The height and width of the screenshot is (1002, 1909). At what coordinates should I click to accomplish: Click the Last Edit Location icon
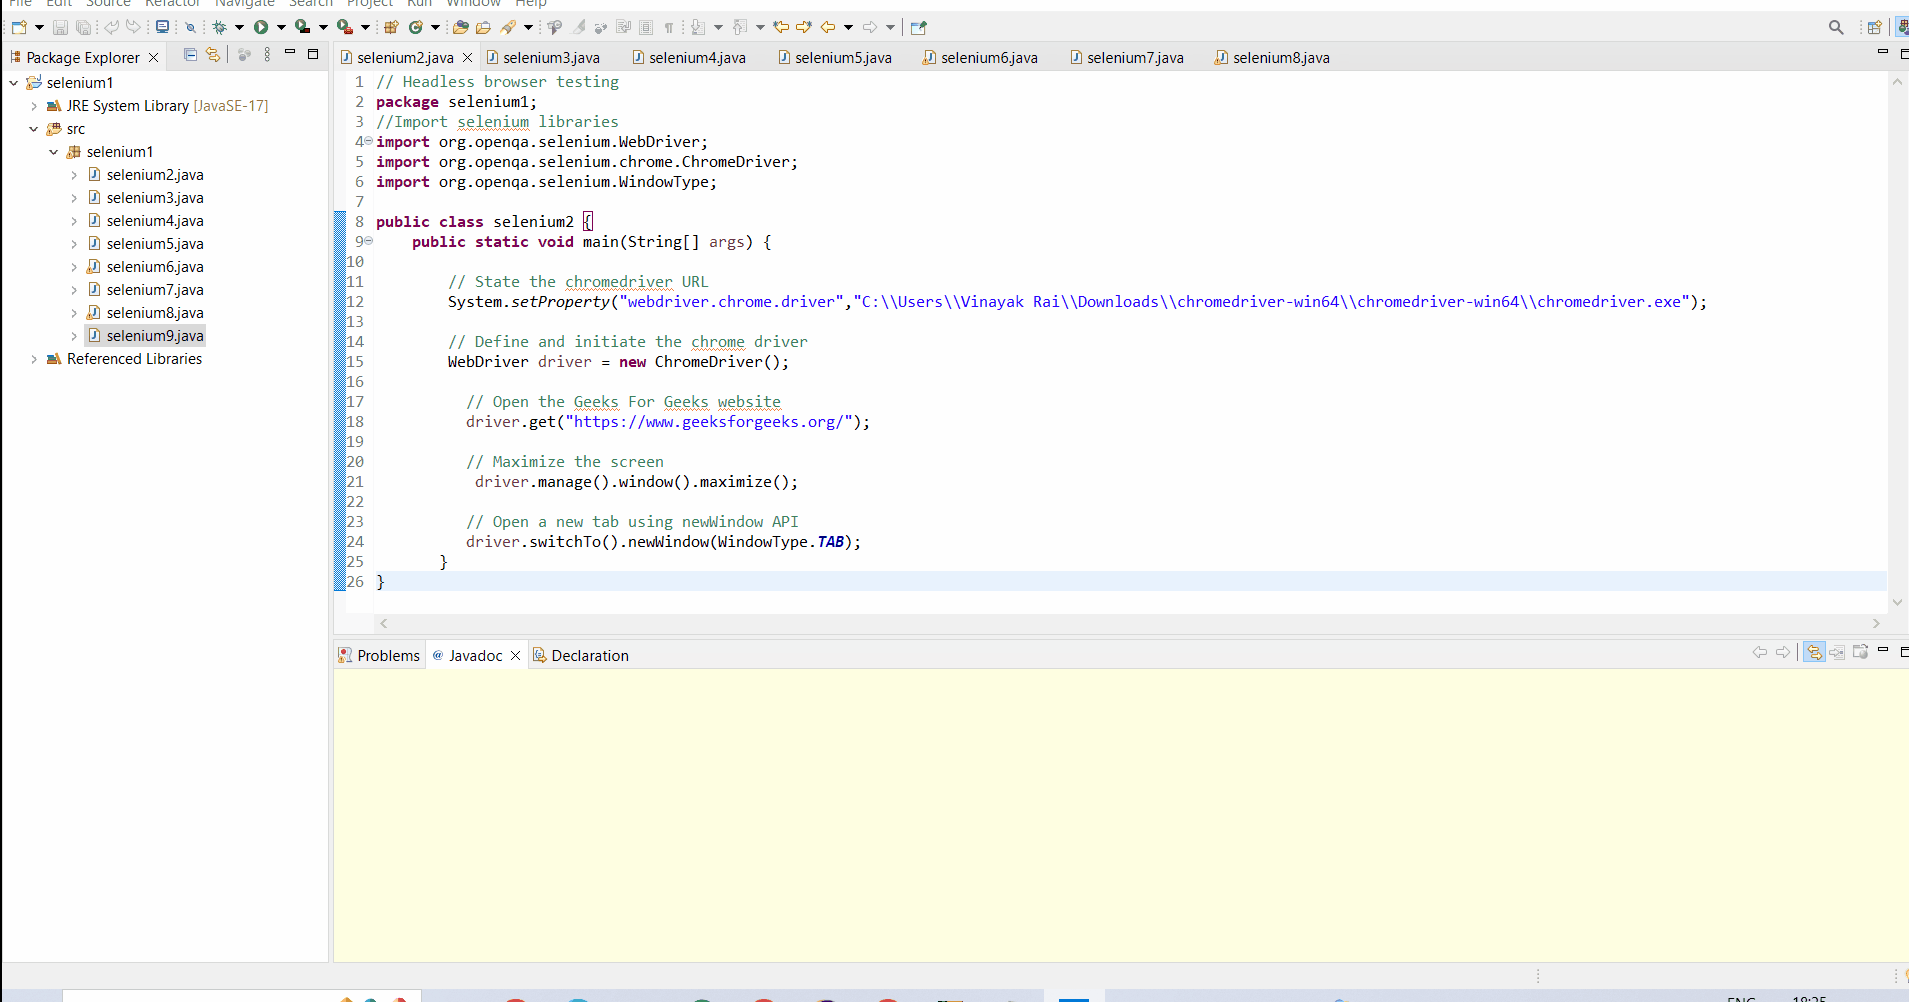[781, 27]
